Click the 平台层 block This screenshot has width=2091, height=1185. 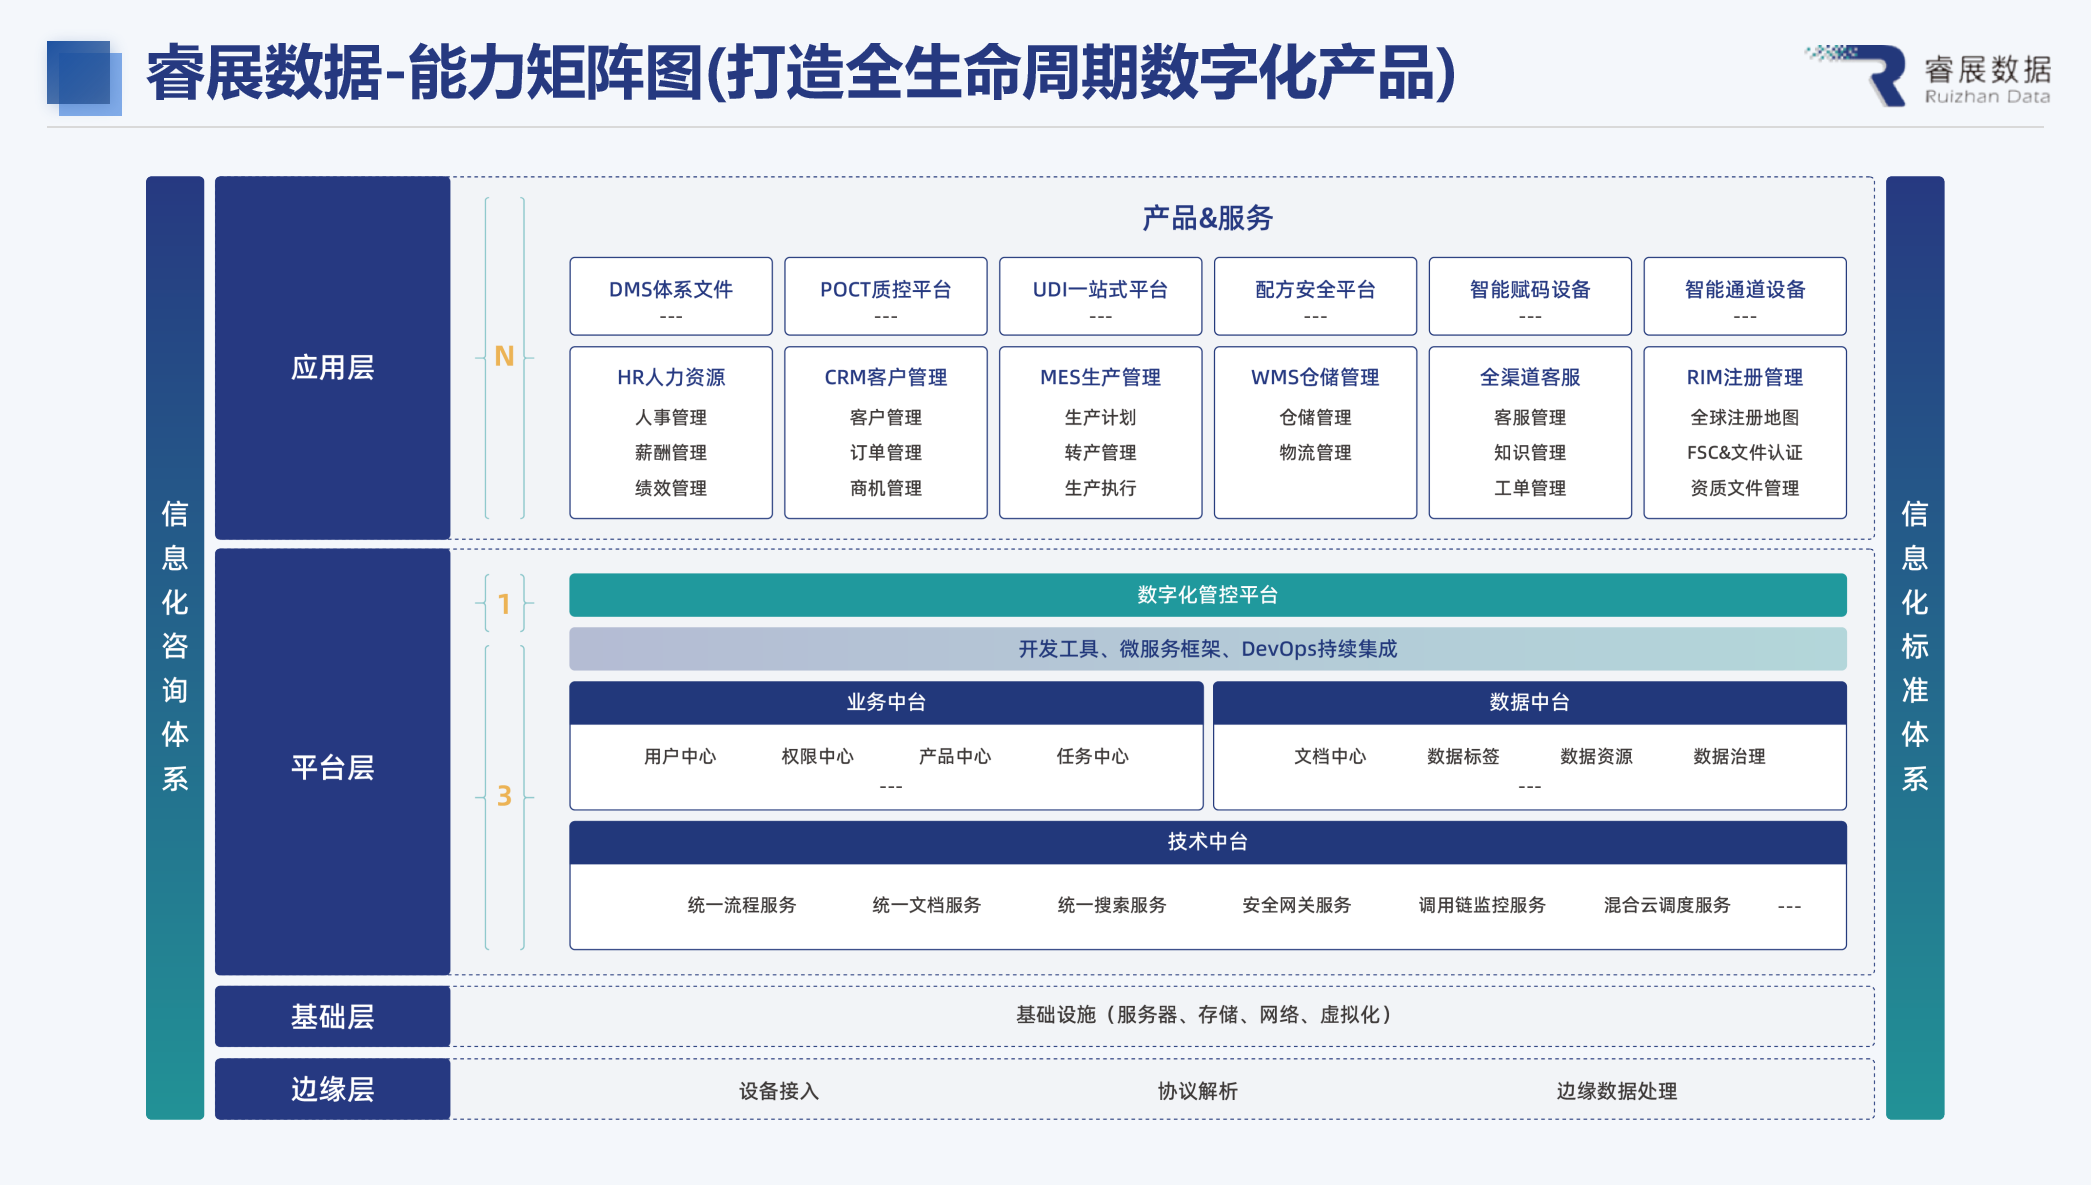click(x=333, y=762)
